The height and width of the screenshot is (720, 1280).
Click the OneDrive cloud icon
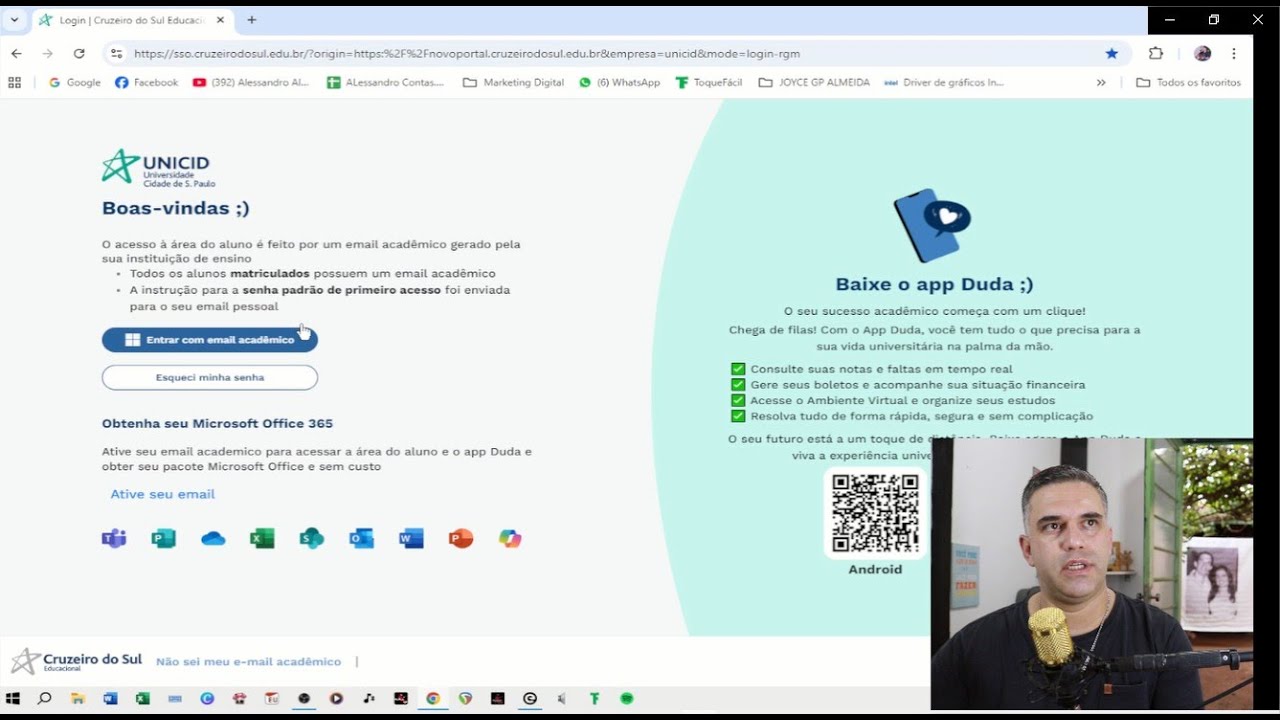click(x=213, y=539)
